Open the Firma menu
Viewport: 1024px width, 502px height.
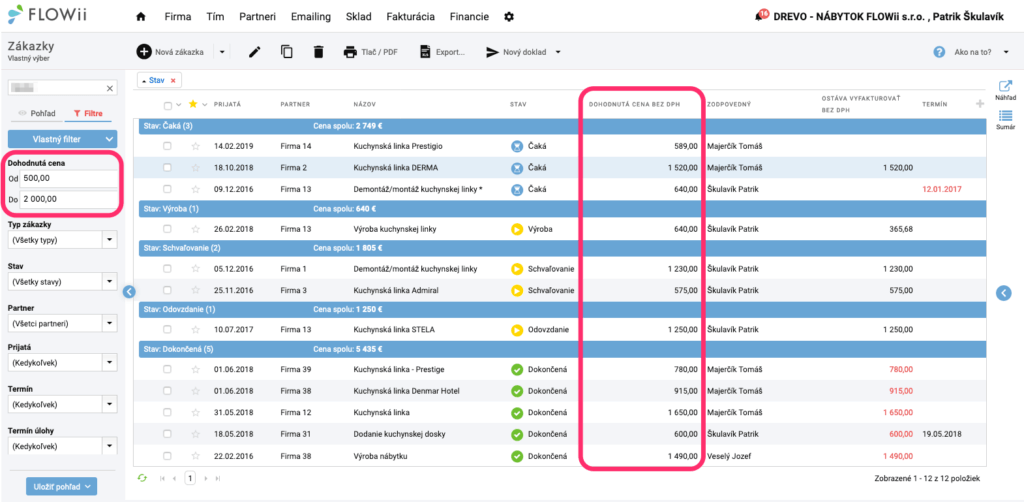coord(178,17)
